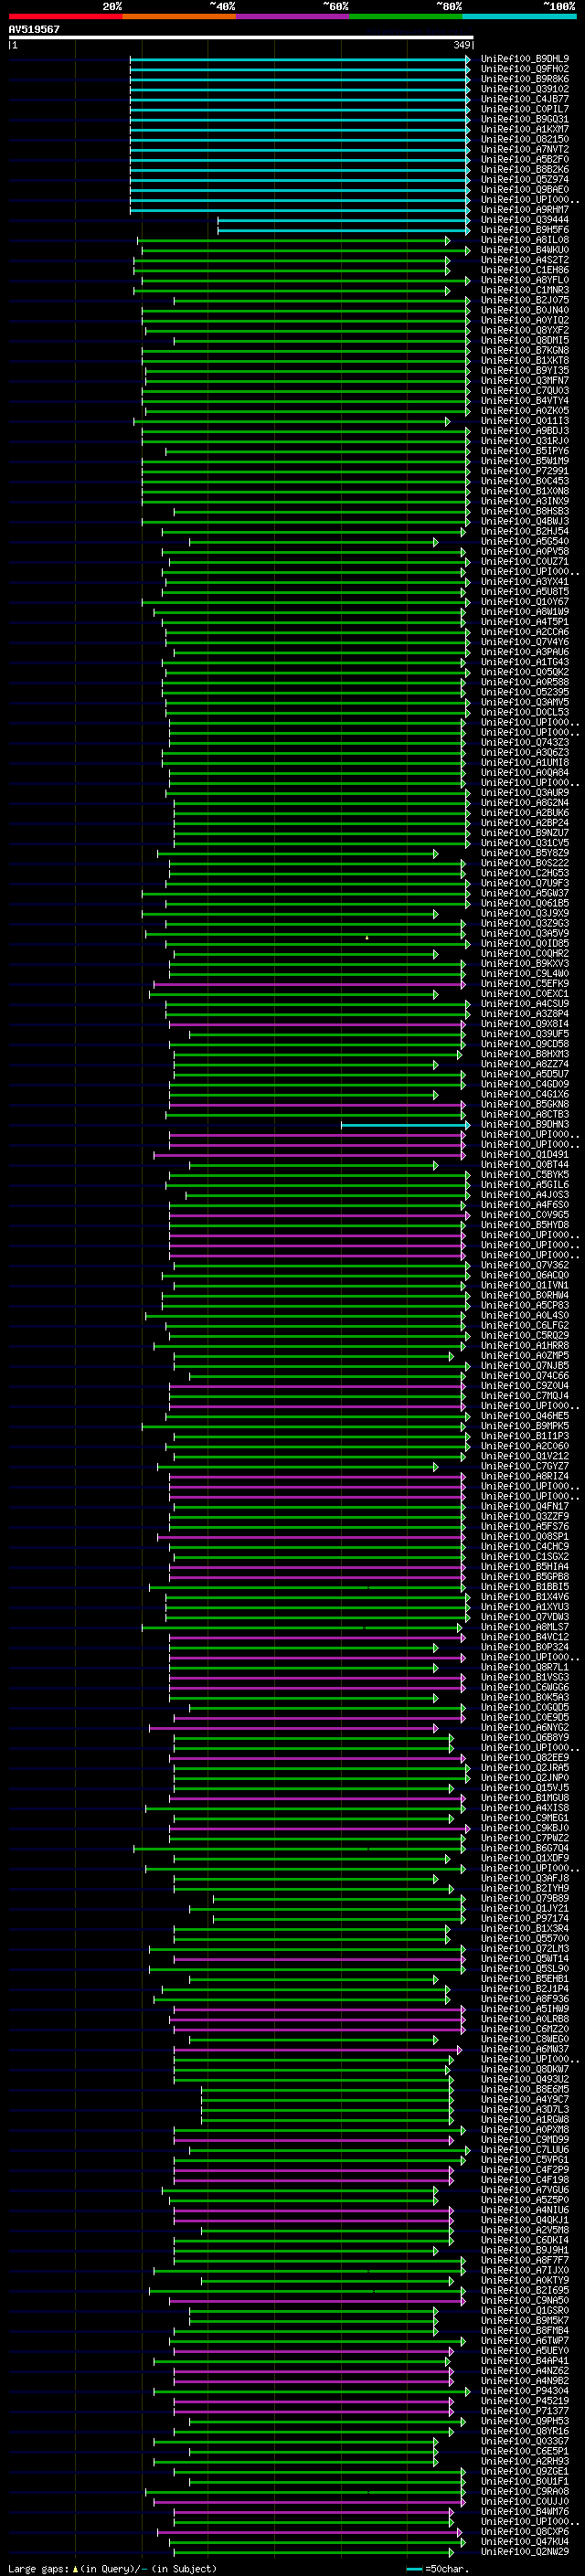Click the purple ~60% identity legend segment

click(292, 16)
